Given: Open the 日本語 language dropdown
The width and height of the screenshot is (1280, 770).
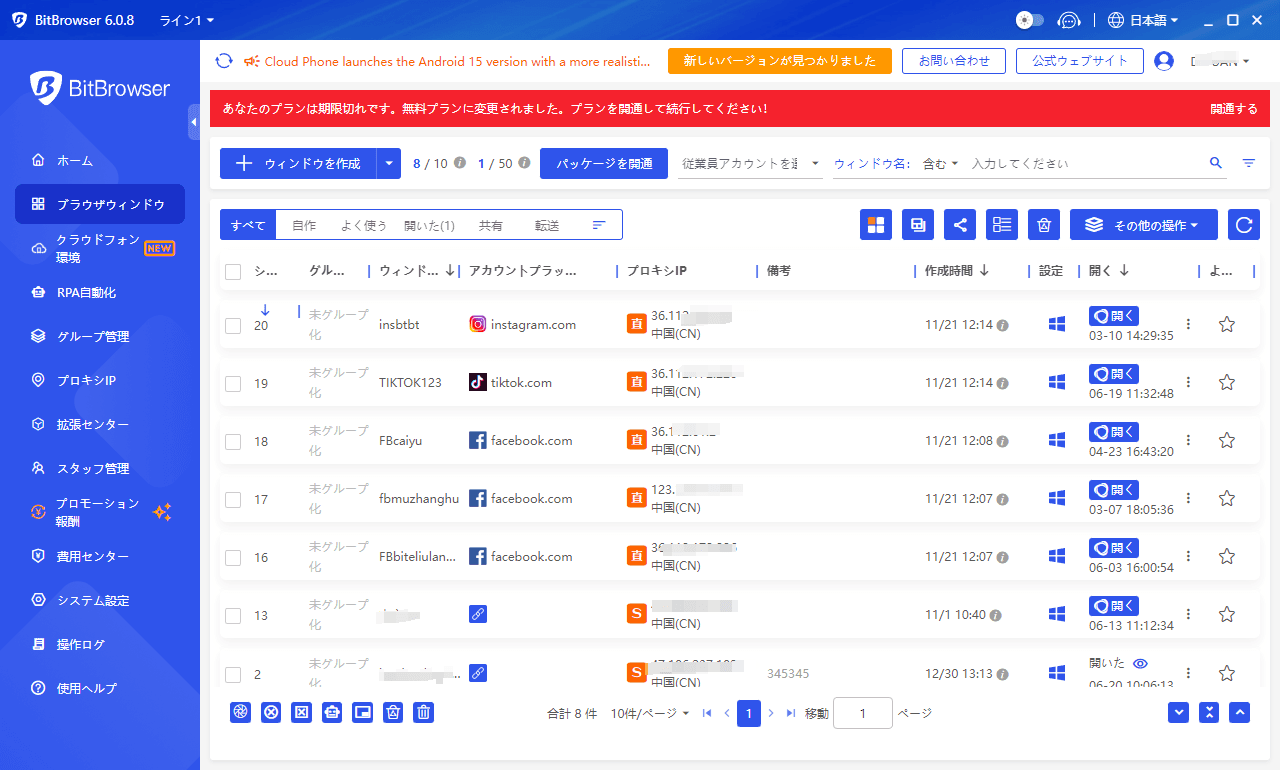Looking at the screenshot, I should pos(1144,20).
